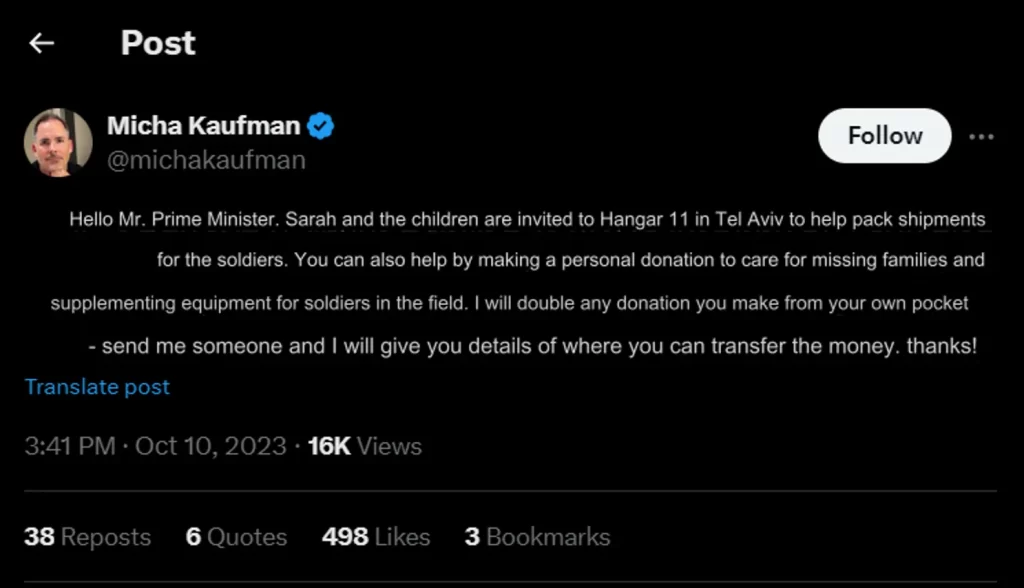Screen dimensions: 1024x588
Task: Click the Micha Kaufman display name
Action: [x=204, y=125]
